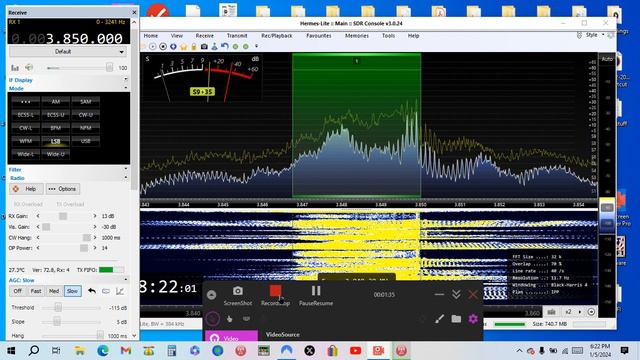
Task: Expand the Filter section
Action: [x=125, y=169]
